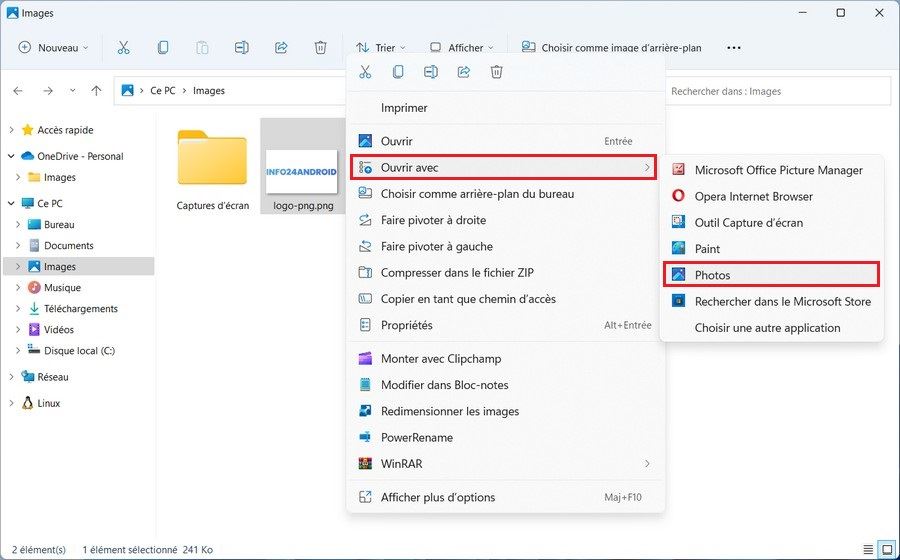900x560 pixels.
Task: Click the Delete trash icon in the Explorer toolbar
Action: click(x=321, y=48)
